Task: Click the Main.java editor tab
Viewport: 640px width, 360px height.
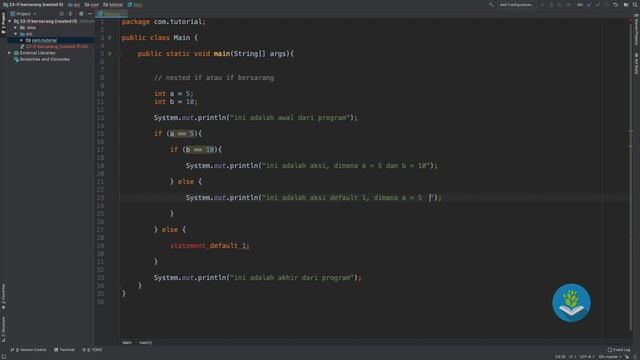Action: (112, 13)
